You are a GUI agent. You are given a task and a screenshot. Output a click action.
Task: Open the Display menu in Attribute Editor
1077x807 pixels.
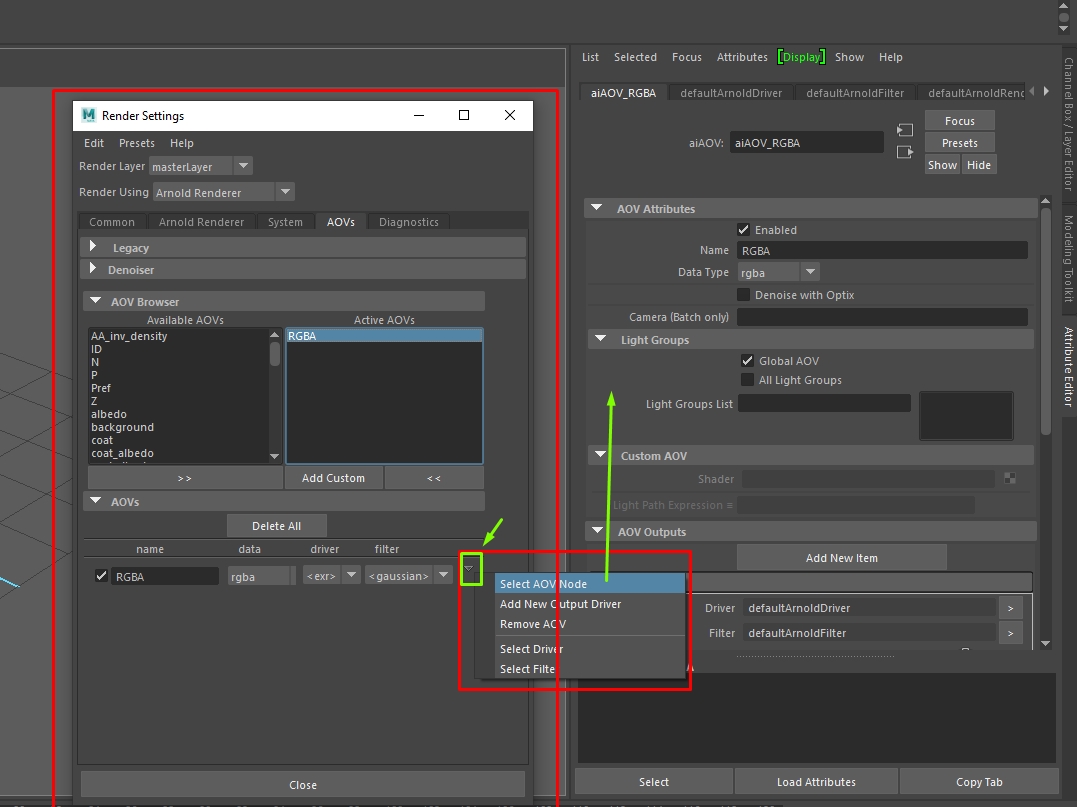click(x=802, y=57)
